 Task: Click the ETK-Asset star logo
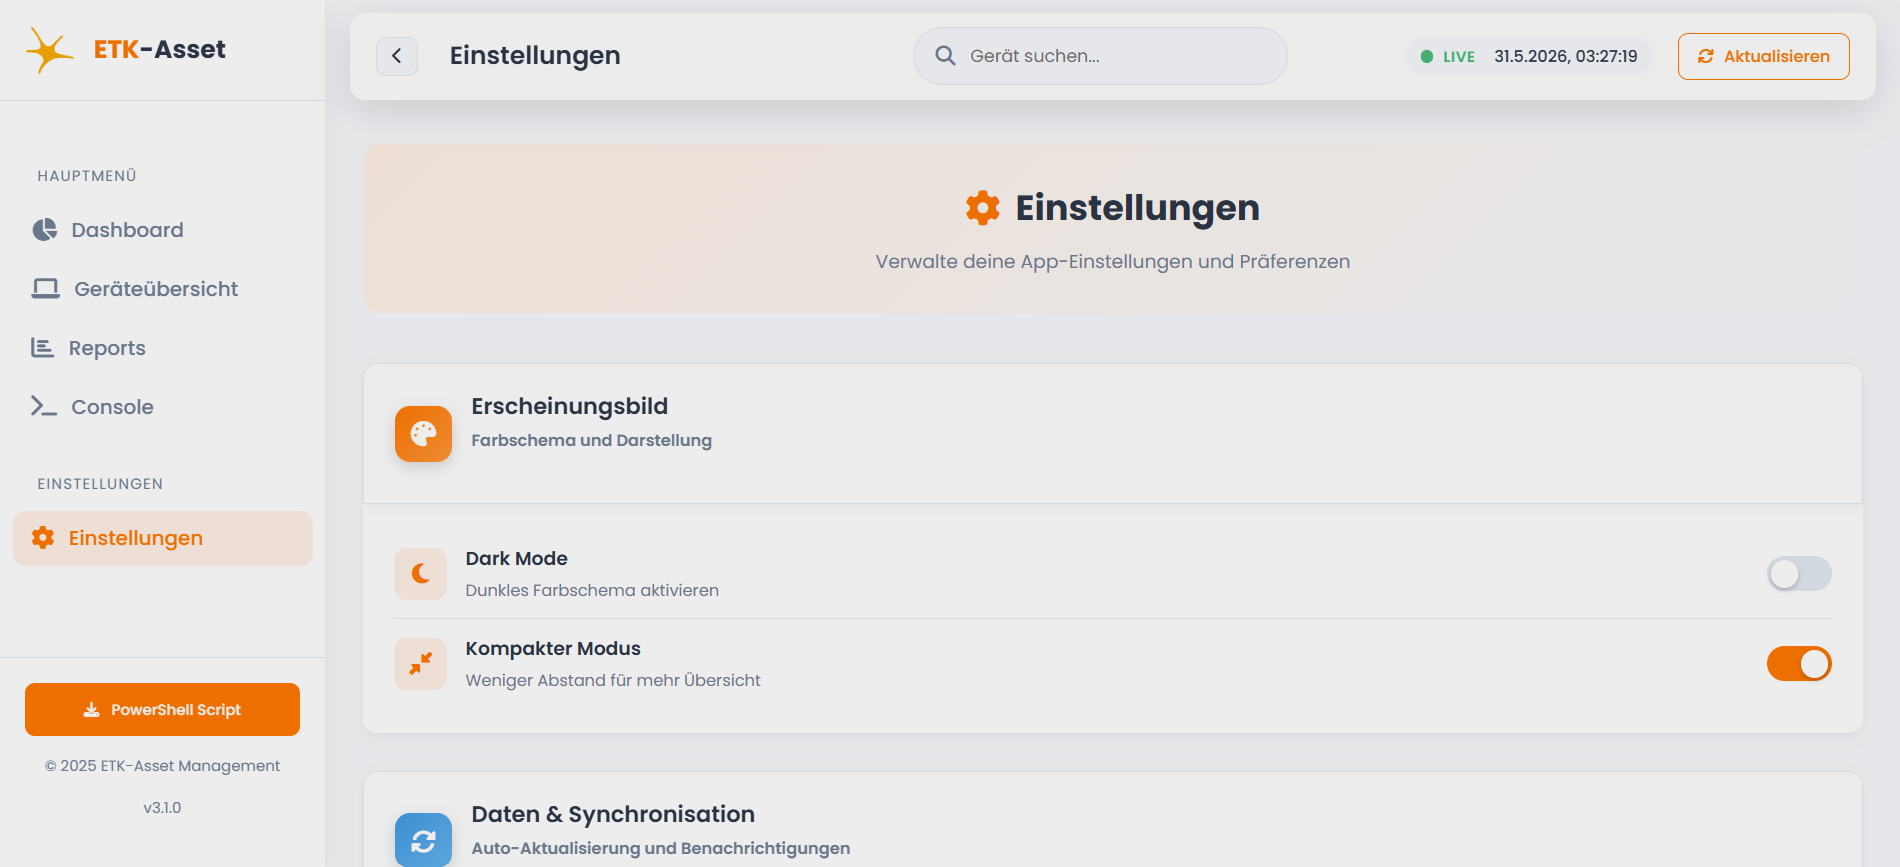click(49, 49)
